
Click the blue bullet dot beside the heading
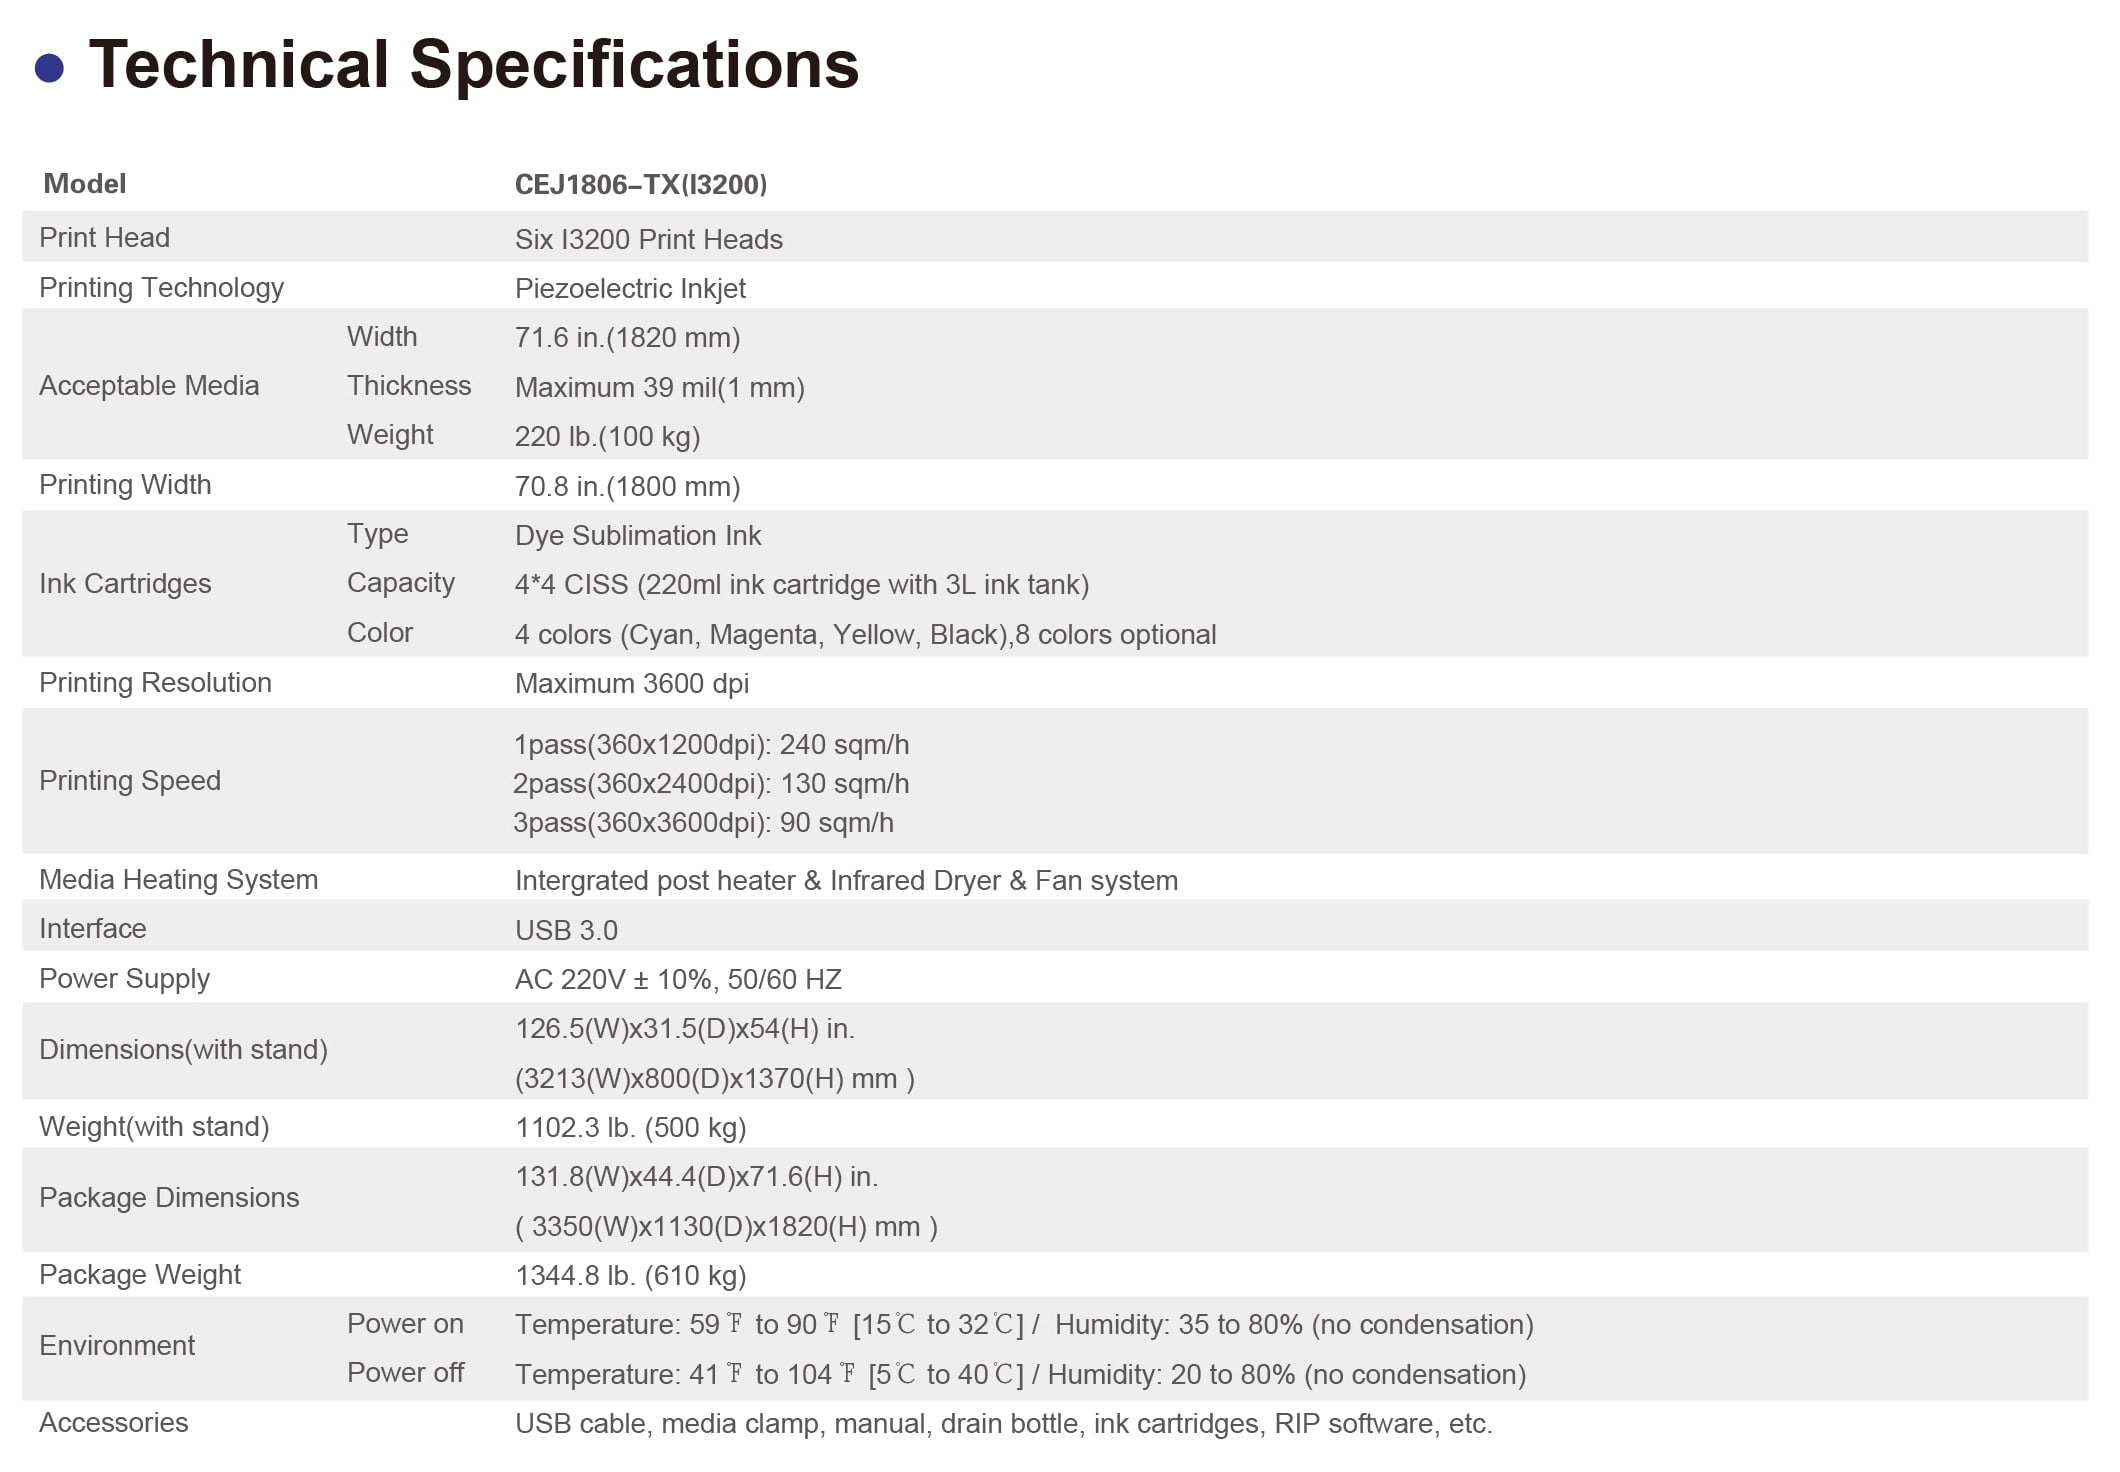pos(49,68)
